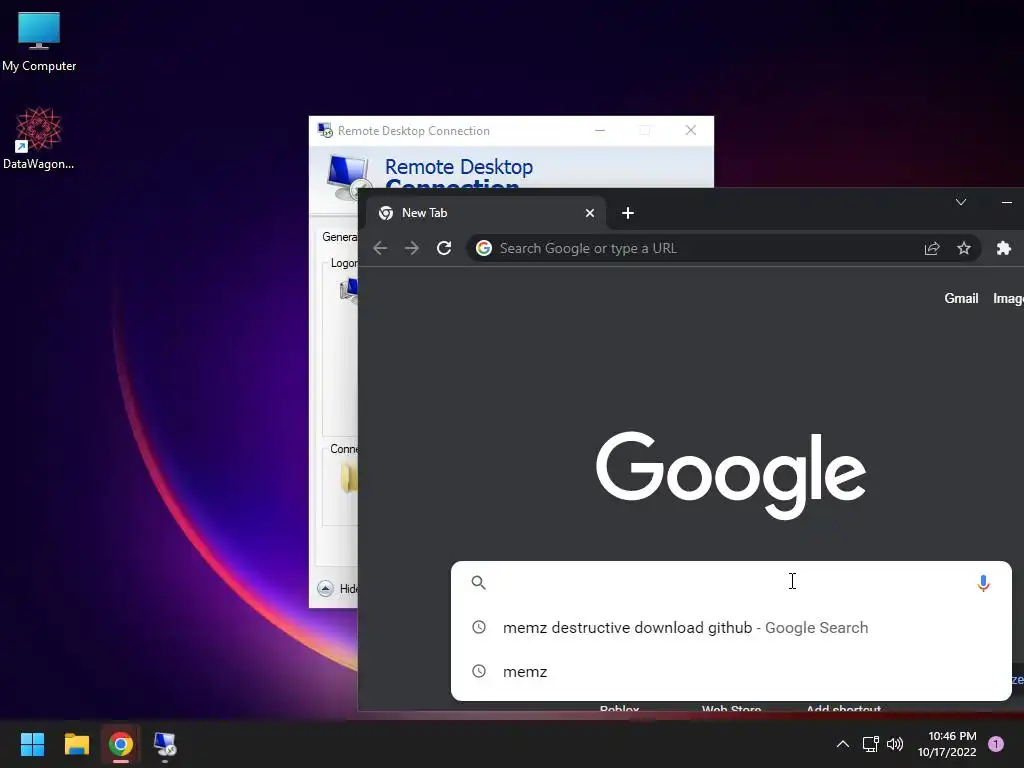Select the New Tab tab
1024x768 pixels.
click(x=486, y=213)
